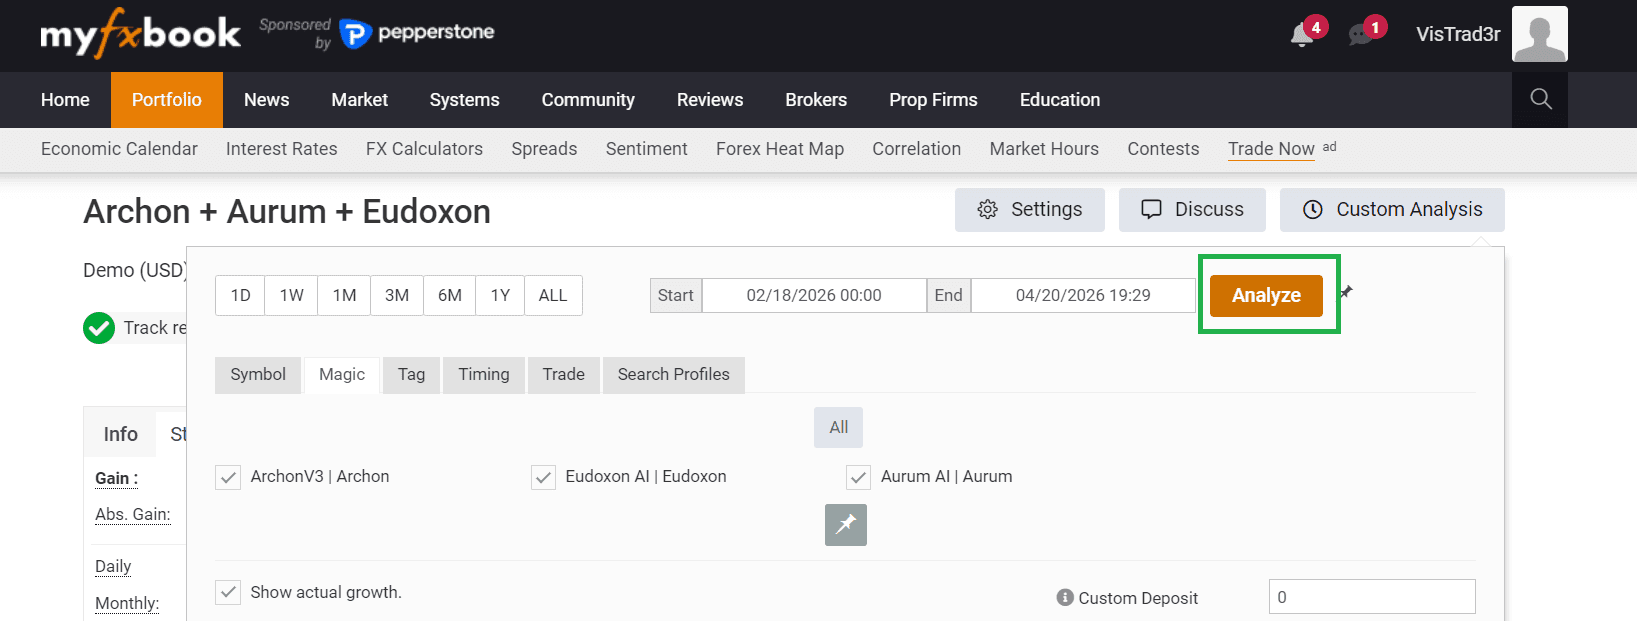Switch to the Symbol tab

point(258,375)
